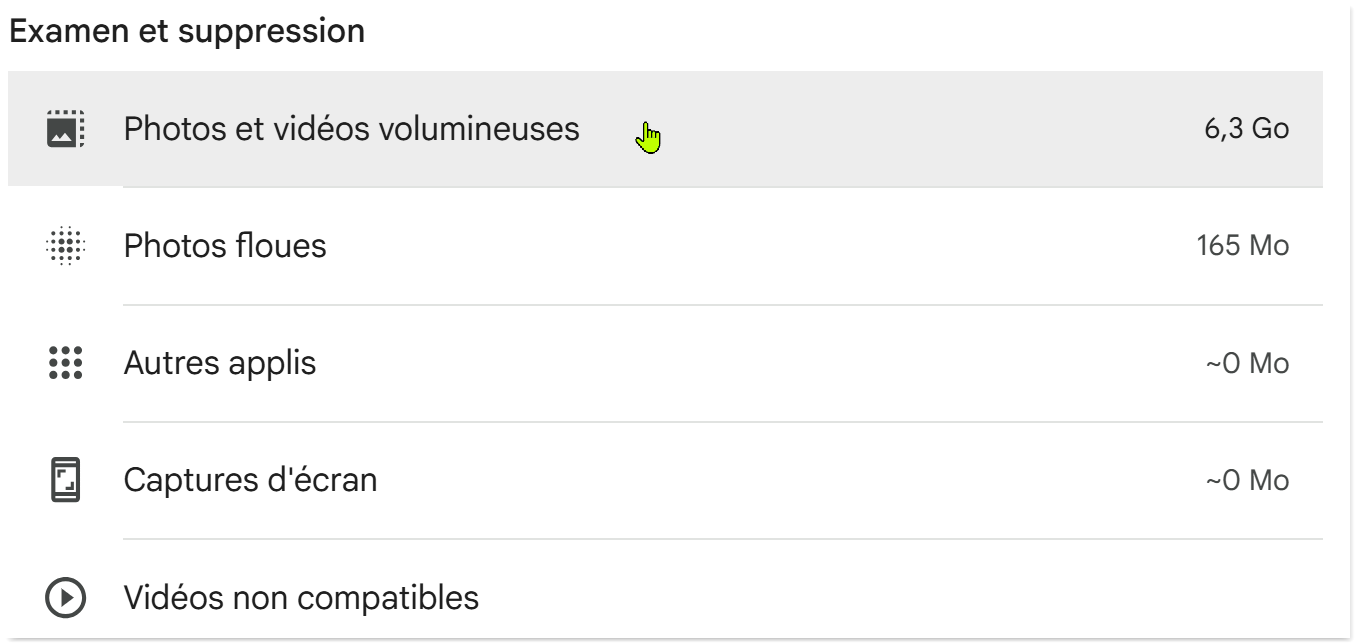This screenshot has width=1355, height=643.
Task: Click blank area of the Photos floues row
Action: (x=750, y=246)
